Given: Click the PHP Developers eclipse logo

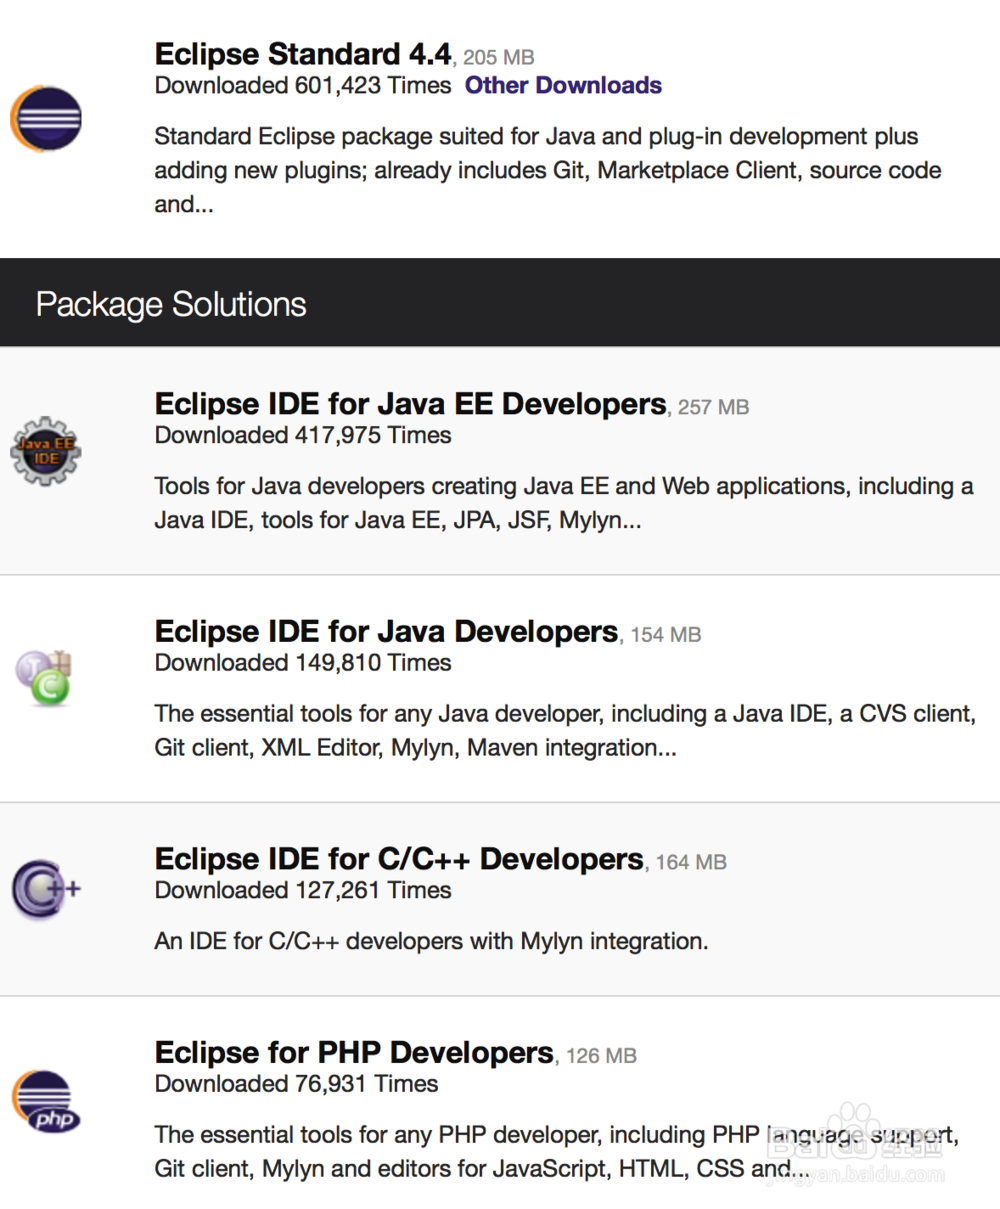Looking at the screenshot, I should point(44,1099).
